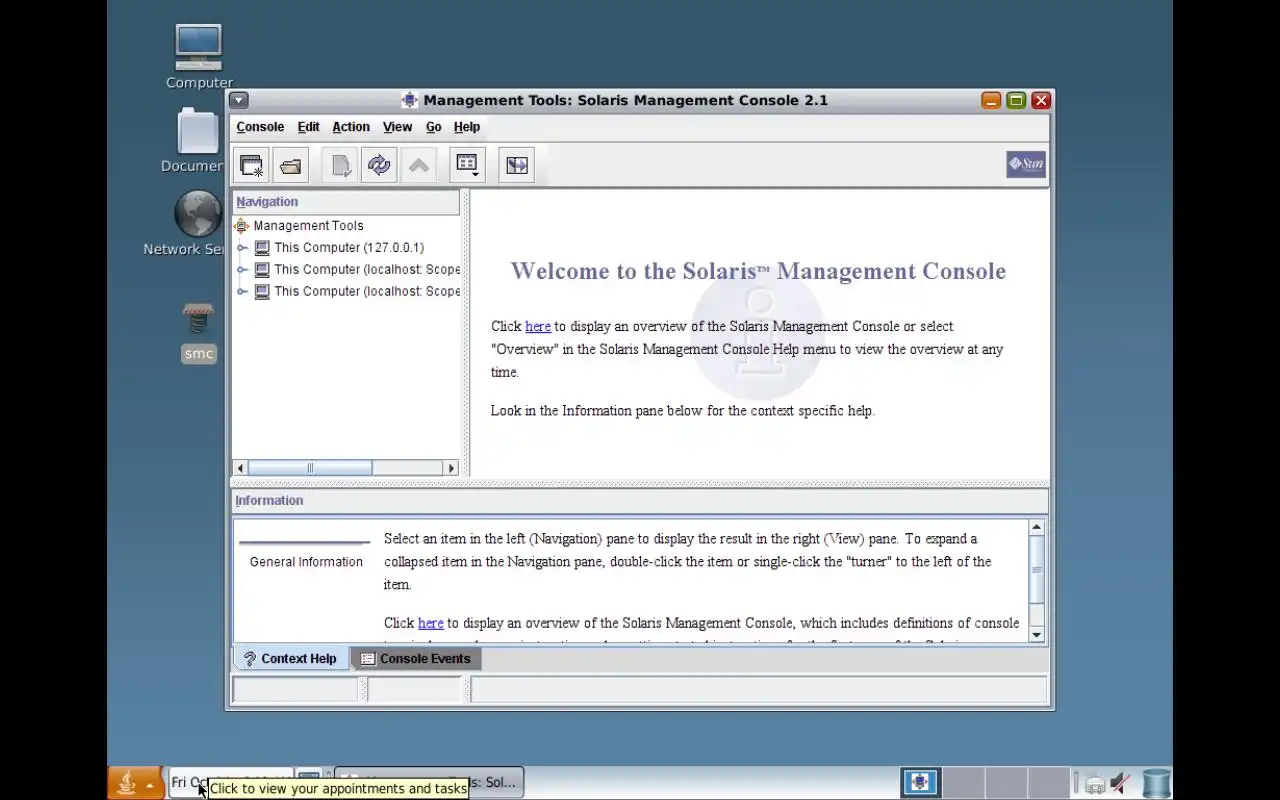Click the 'Welcome to the Solaris Management Console' heading

(758, 271)
